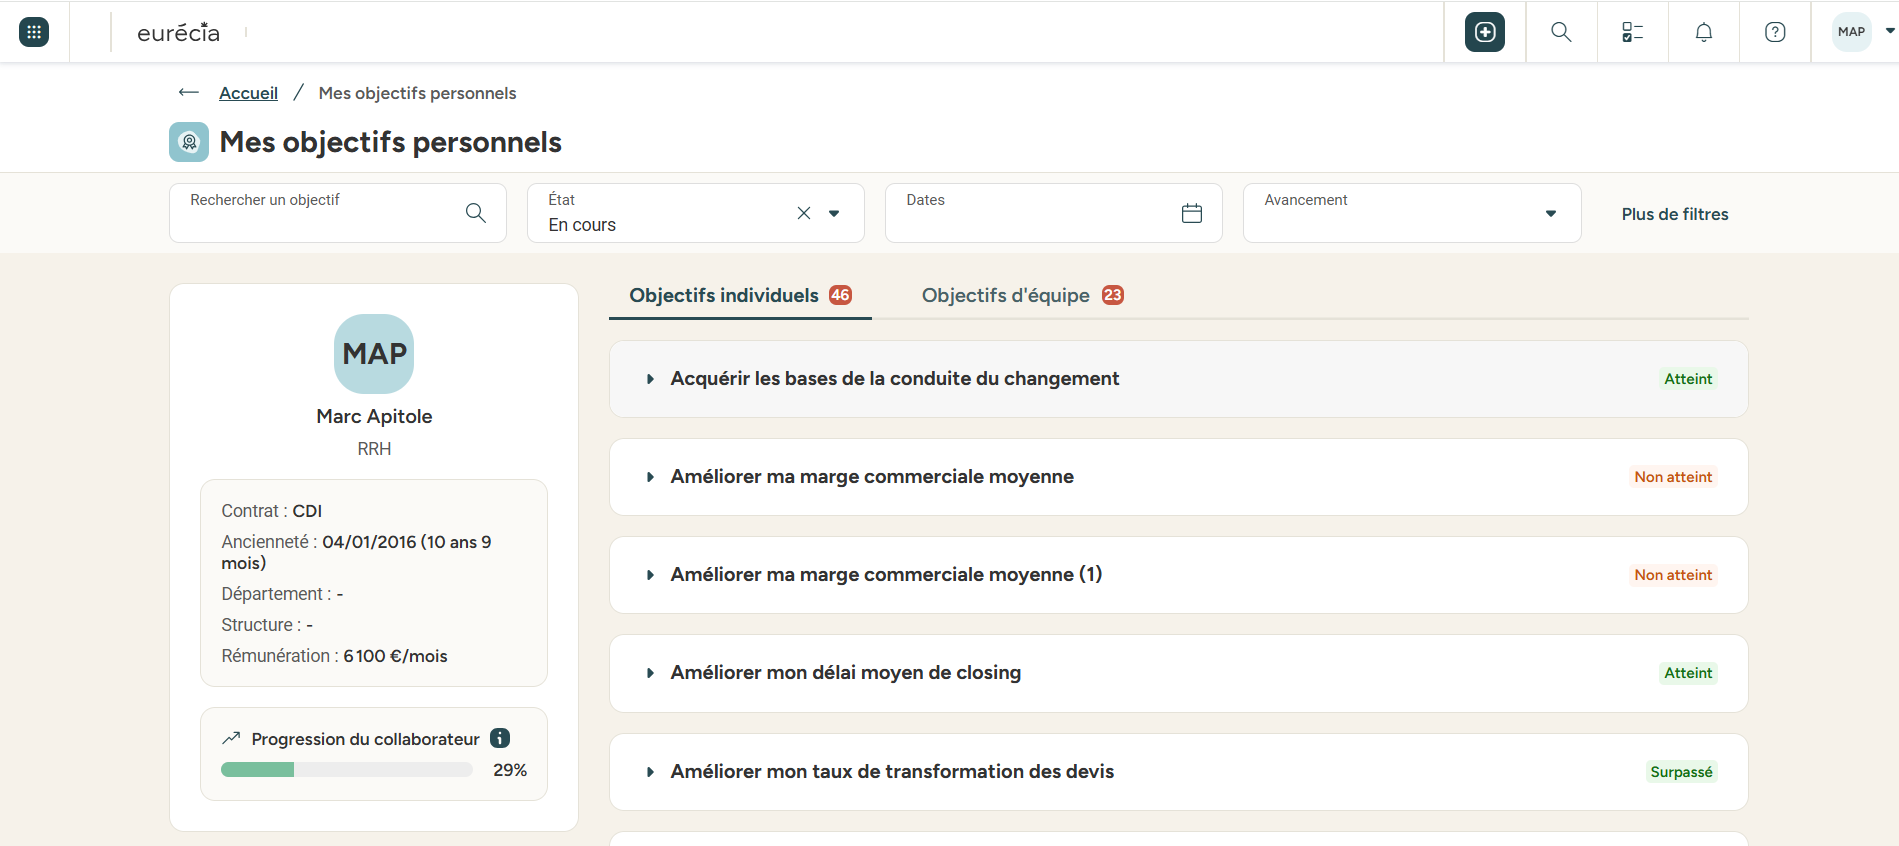Viewport: 1899px width, 846px height.
Task: Click the magnifier in Rechercher un objectif
Action: coord(476,213)
